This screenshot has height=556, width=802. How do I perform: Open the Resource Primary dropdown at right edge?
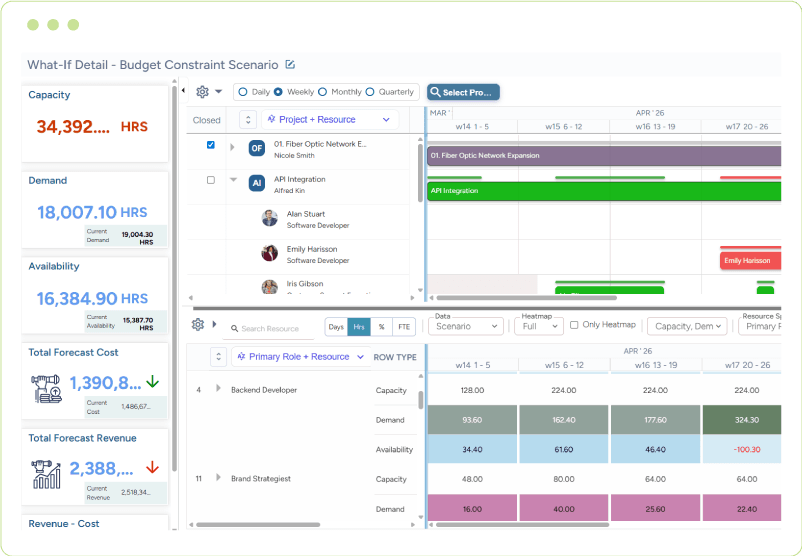coord(760,326)
